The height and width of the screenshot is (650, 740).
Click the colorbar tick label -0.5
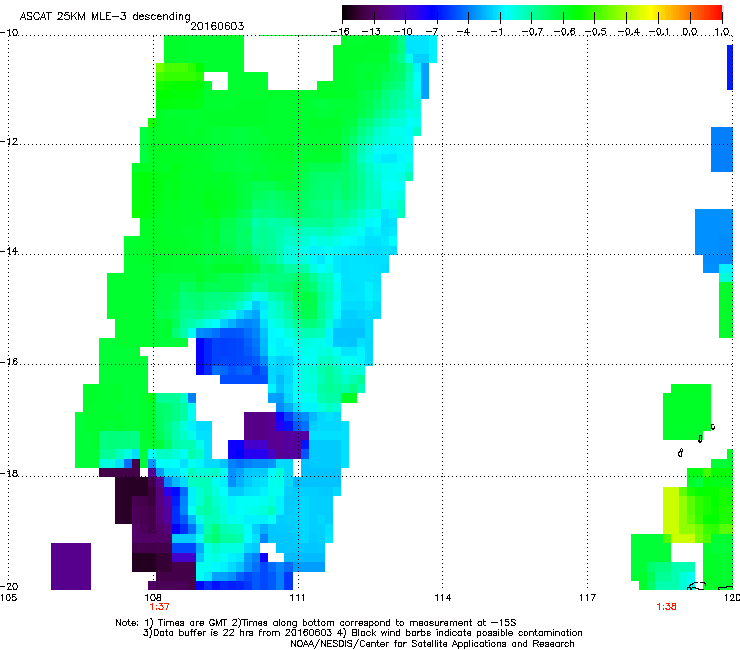tap(596, 32)
